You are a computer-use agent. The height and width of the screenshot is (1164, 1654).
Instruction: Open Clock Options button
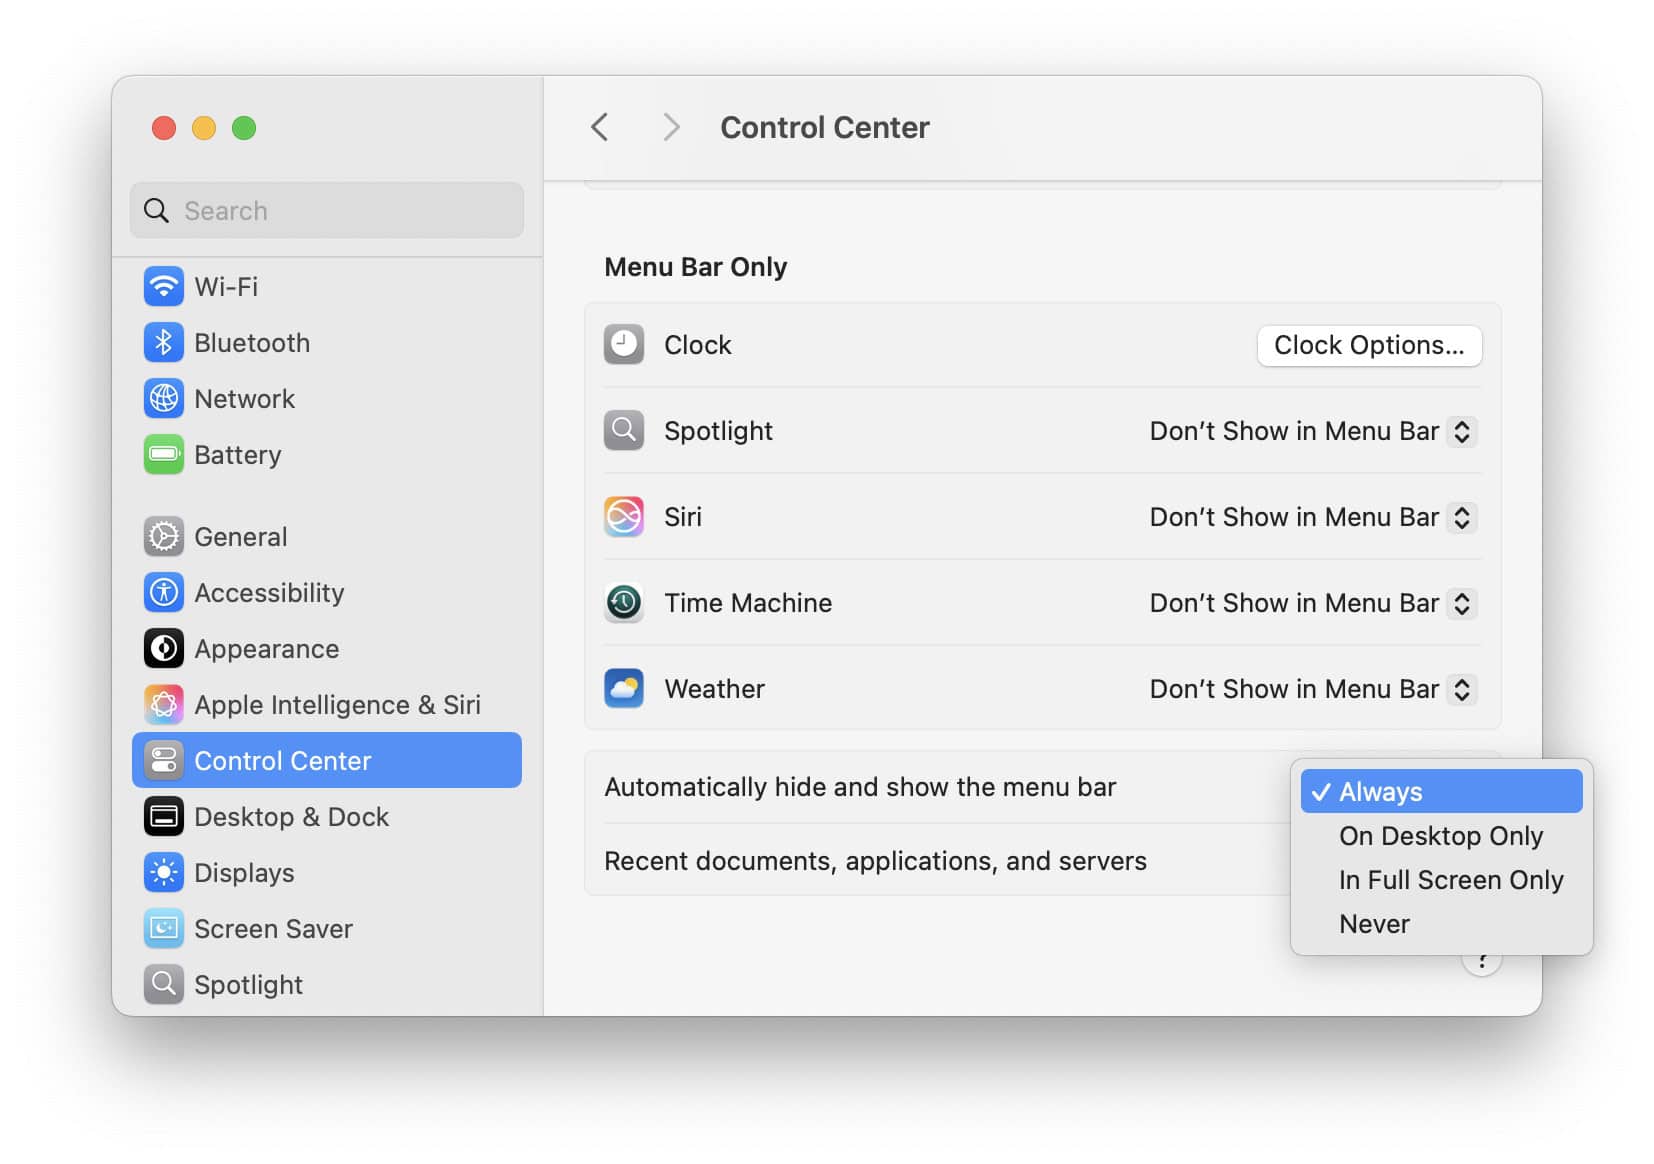tap(1369, 345)
